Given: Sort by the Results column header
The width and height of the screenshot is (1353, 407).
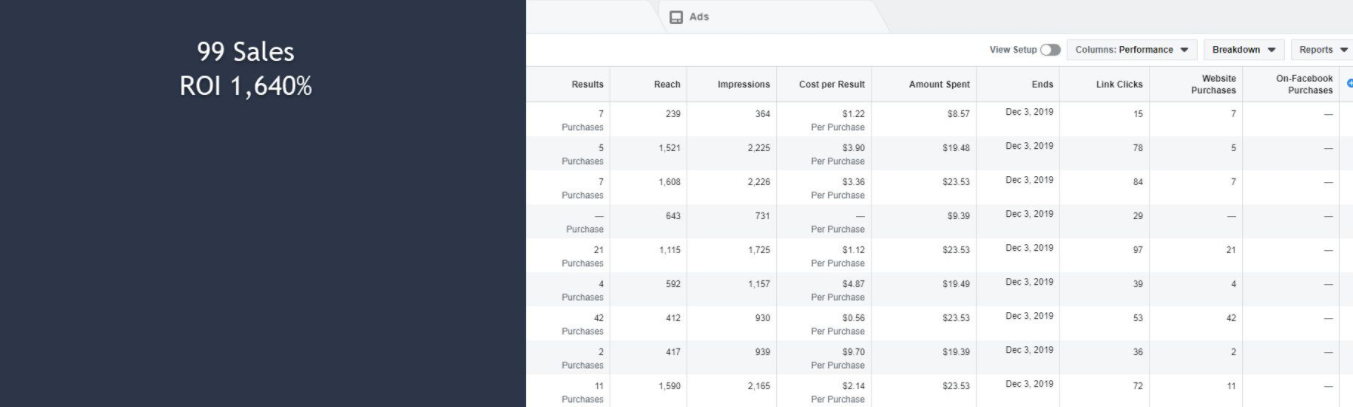Looking at the screenshot, I should coord(587,84).
